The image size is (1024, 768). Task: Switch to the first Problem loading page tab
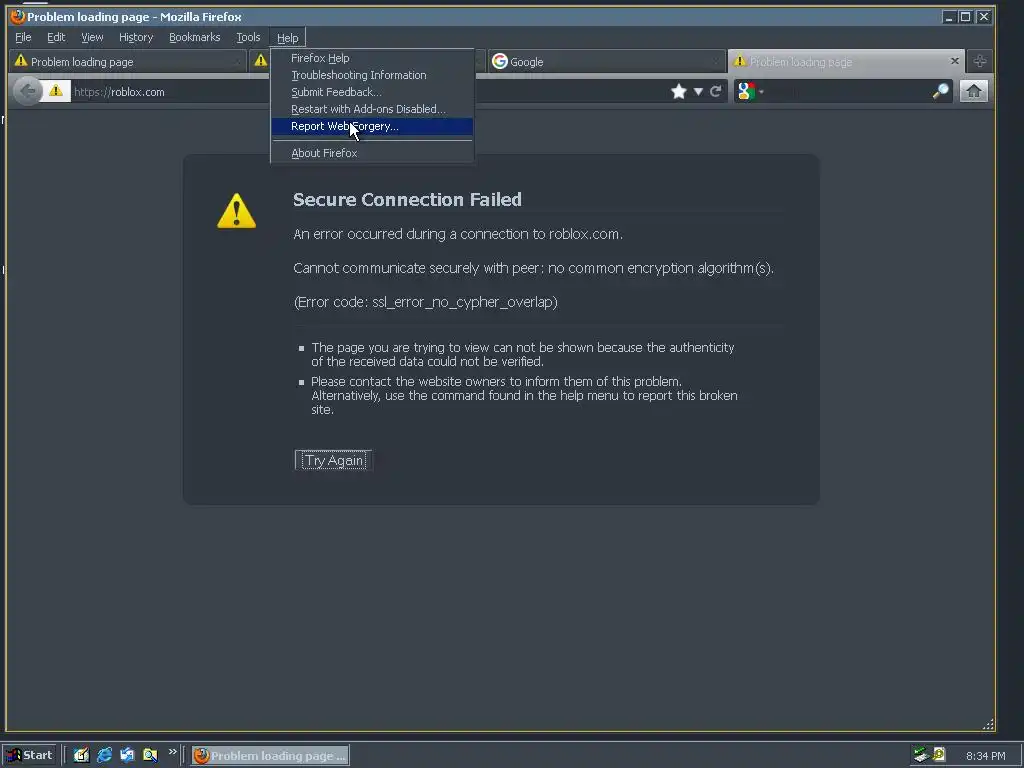click(x=127, y=61)
